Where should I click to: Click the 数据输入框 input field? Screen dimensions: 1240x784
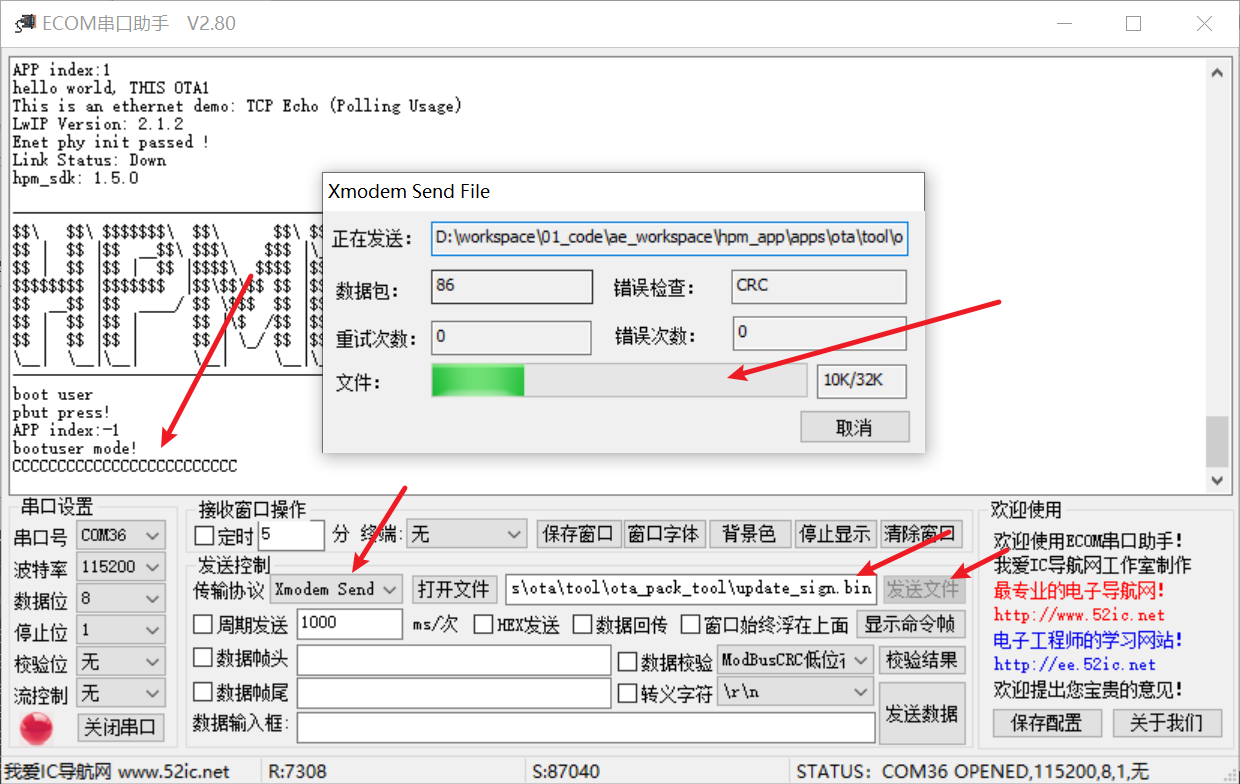point(586,727)
